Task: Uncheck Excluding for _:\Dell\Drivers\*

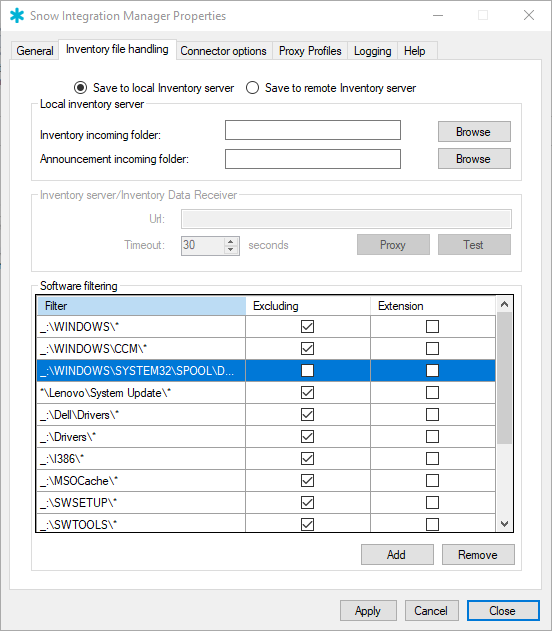Action: [x=307, y=414]
